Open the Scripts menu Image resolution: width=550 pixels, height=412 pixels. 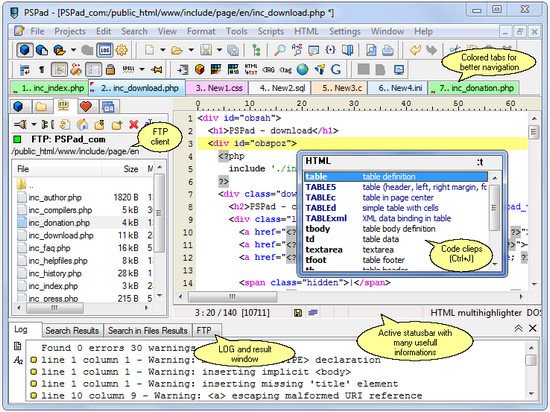tap(271, 32)
